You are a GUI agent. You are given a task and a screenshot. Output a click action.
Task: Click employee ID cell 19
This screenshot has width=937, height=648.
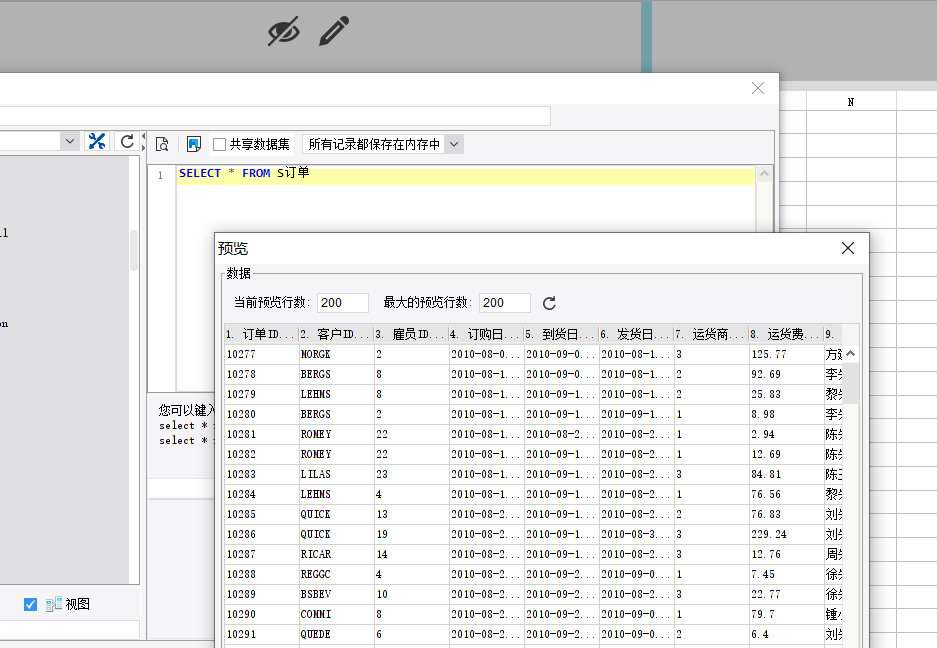point(412,534)
